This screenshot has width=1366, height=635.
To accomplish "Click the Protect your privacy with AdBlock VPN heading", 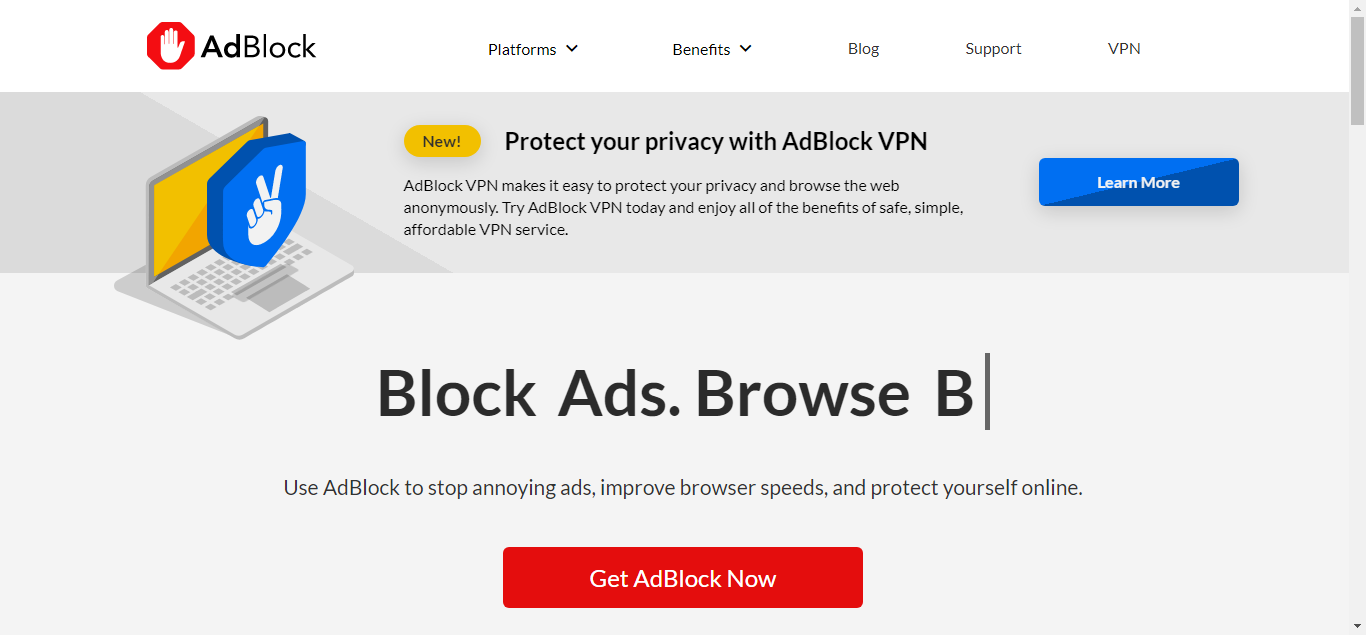I will click(x=716, y=141).
